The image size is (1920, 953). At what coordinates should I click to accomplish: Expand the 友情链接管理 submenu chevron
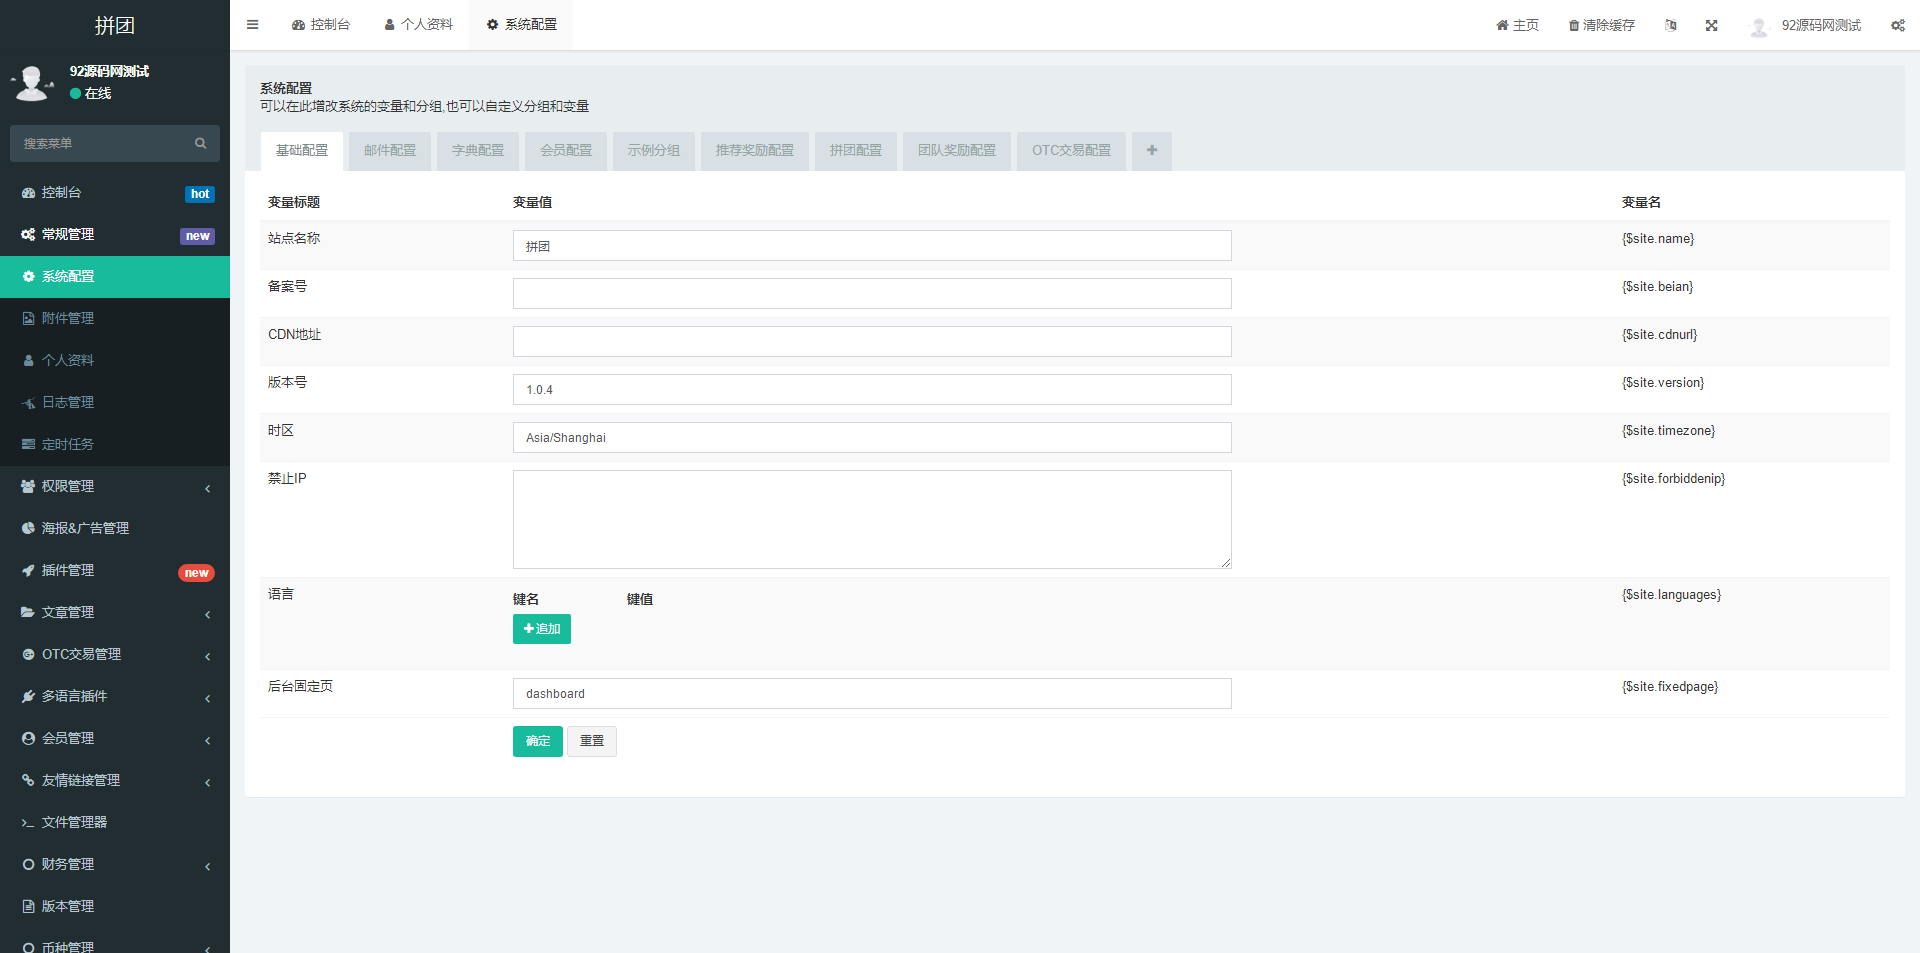click(207, 782)
